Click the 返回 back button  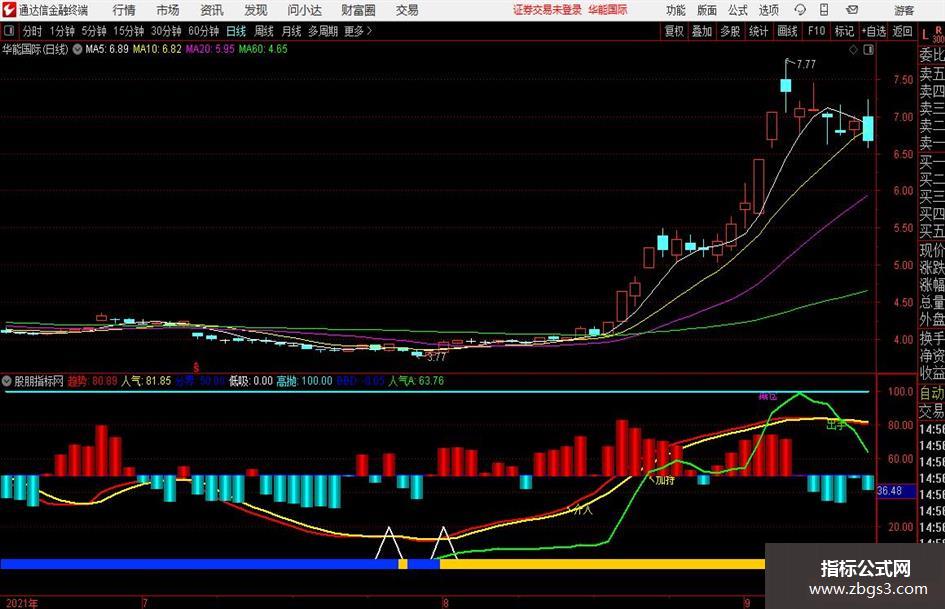point(902,31)
